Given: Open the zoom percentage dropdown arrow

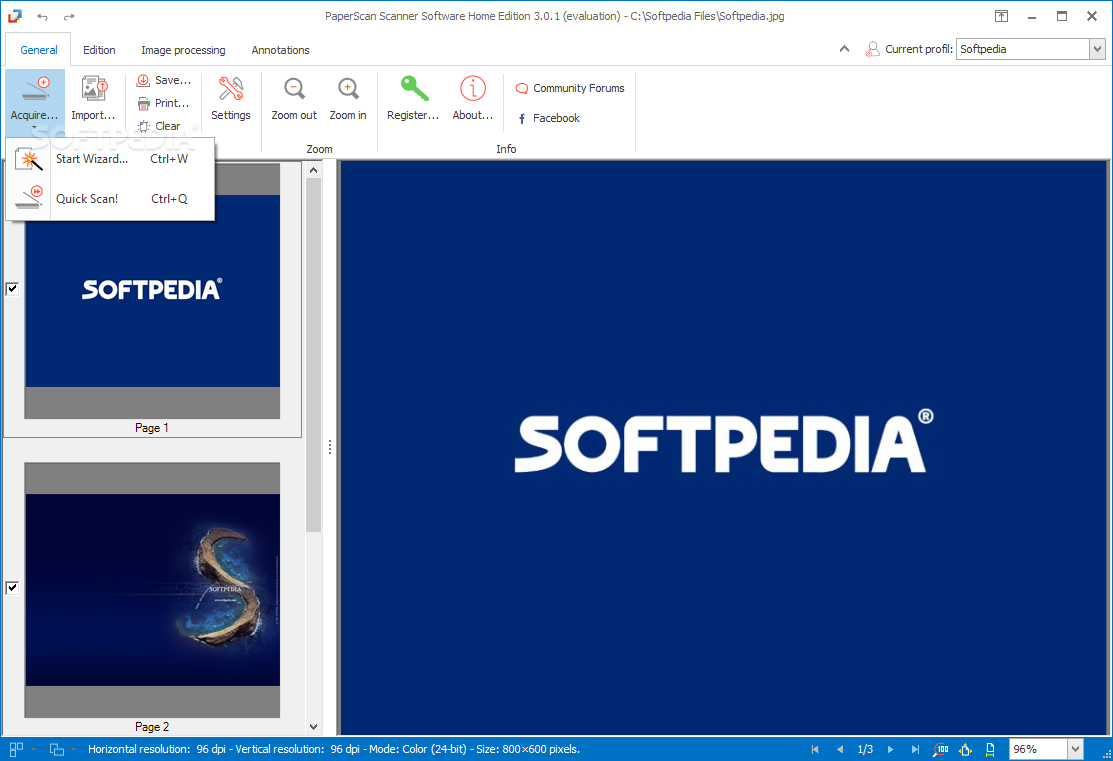Looking at the screenshot, I should [1075, 749].
